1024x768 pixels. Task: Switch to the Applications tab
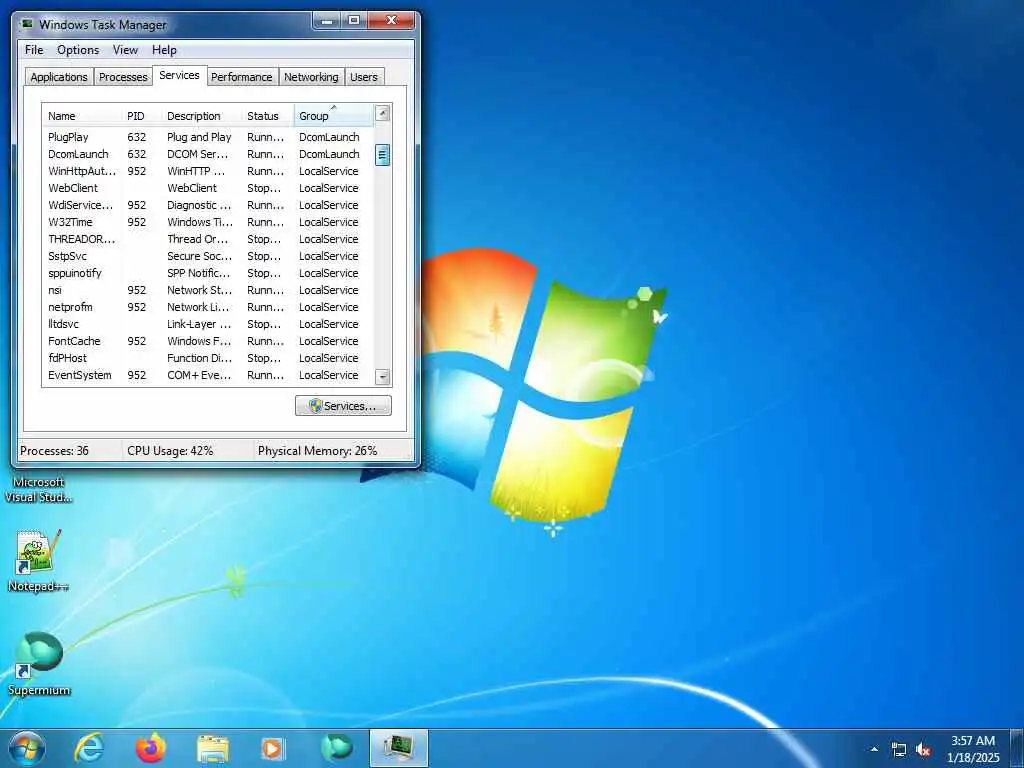click(x=59, y=77)
